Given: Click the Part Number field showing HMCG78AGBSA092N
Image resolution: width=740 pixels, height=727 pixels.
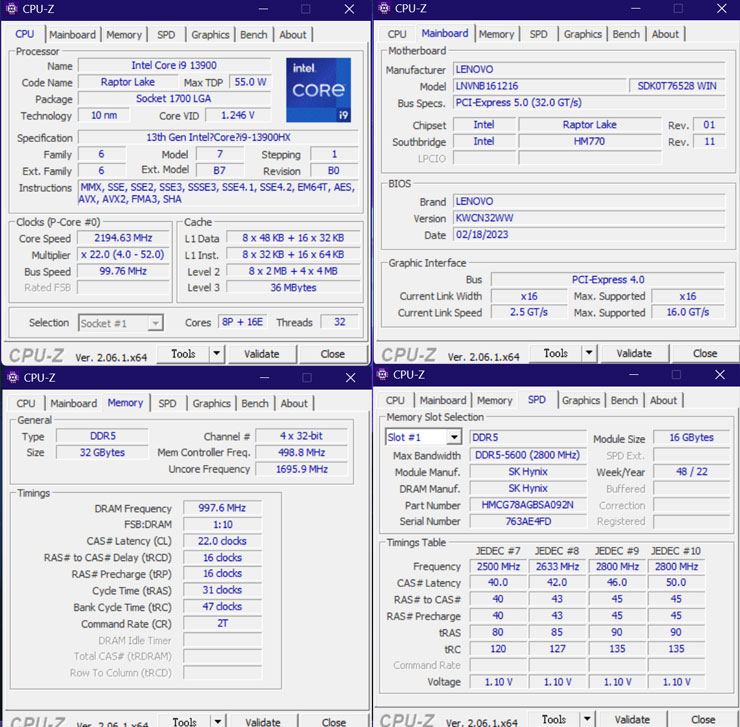Looking at the screenshot, I should 527,505.
